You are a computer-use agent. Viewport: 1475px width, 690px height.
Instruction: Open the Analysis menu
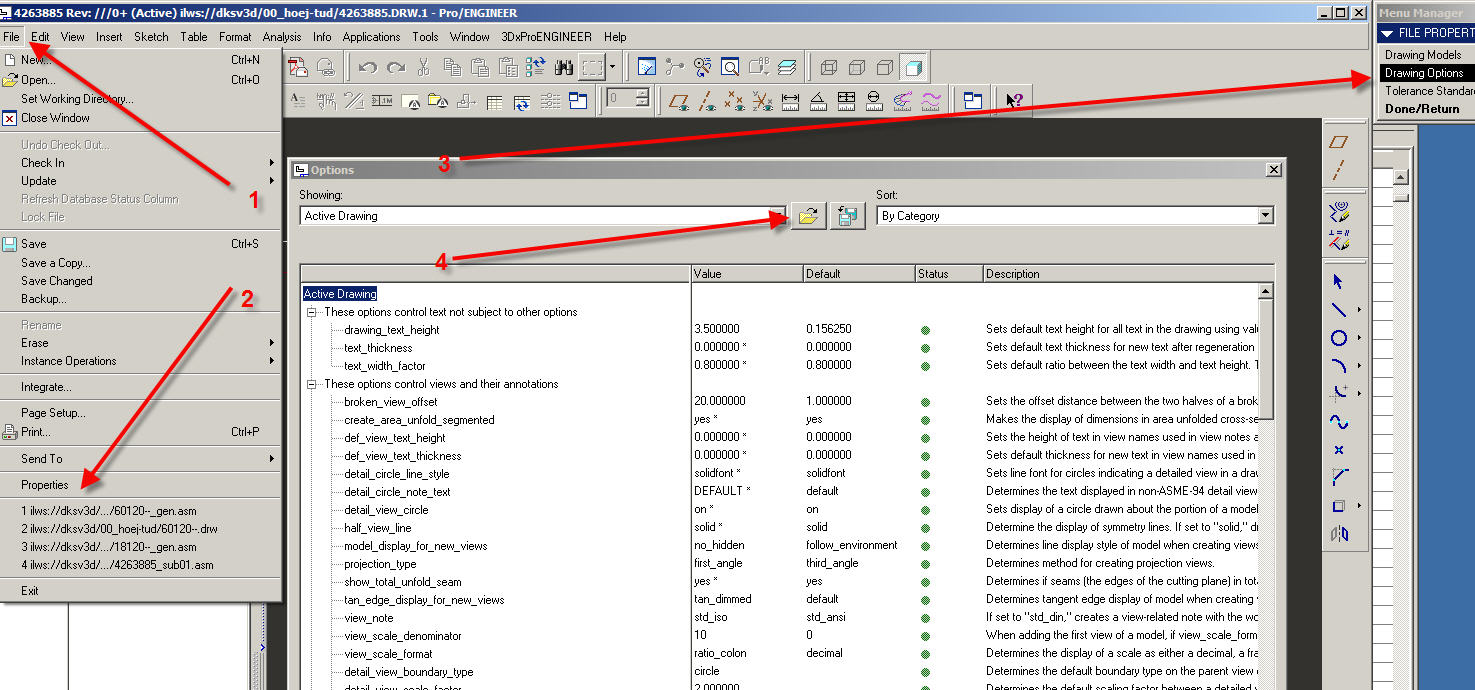pos(282,37)
